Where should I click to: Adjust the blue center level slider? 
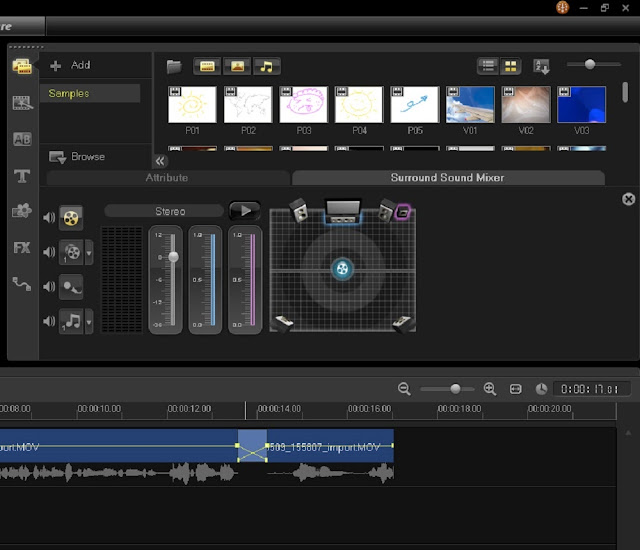point(213,279)
